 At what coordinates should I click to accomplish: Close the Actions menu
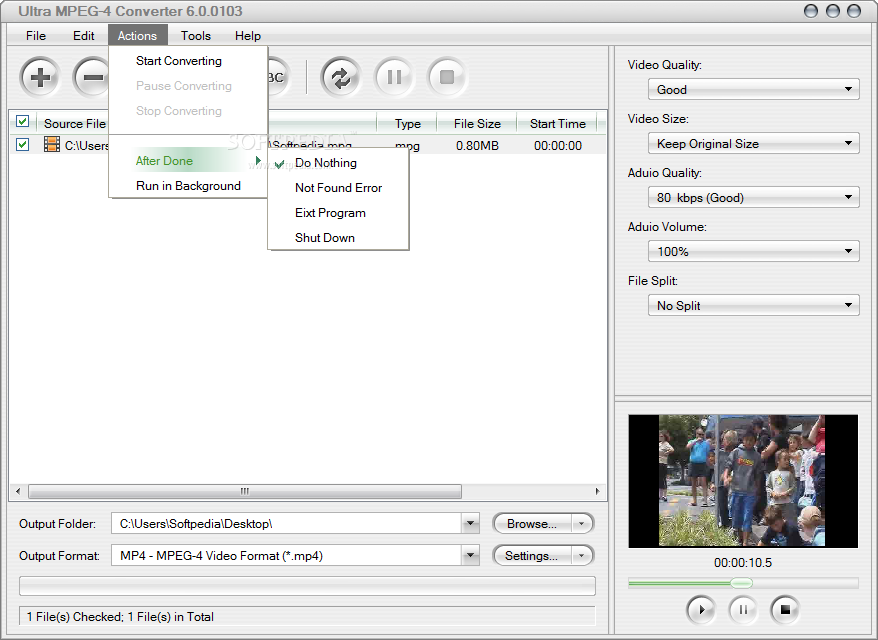coord(137,35)
